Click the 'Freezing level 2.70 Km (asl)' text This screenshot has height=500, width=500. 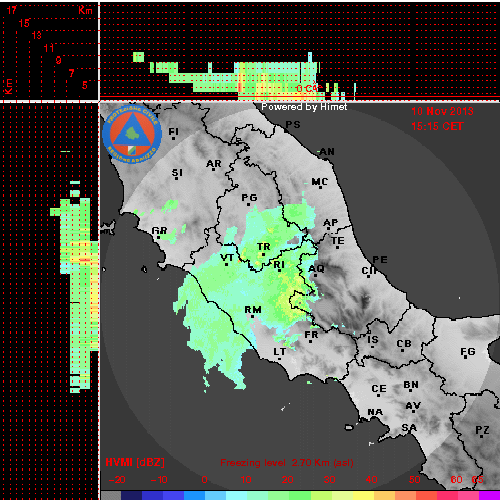tap(287, 463)
